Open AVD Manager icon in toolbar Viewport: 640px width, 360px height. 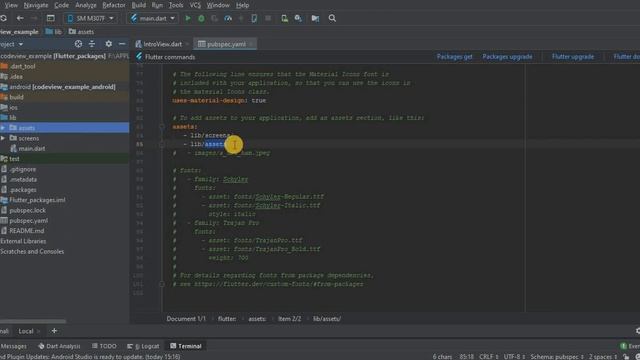click(284, 18)
